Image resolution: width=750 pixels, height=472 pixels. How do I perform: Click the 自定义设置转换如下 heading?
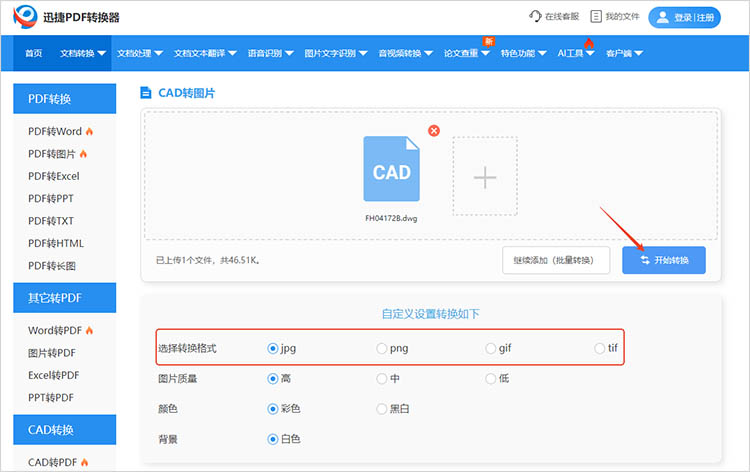point(430,314)
